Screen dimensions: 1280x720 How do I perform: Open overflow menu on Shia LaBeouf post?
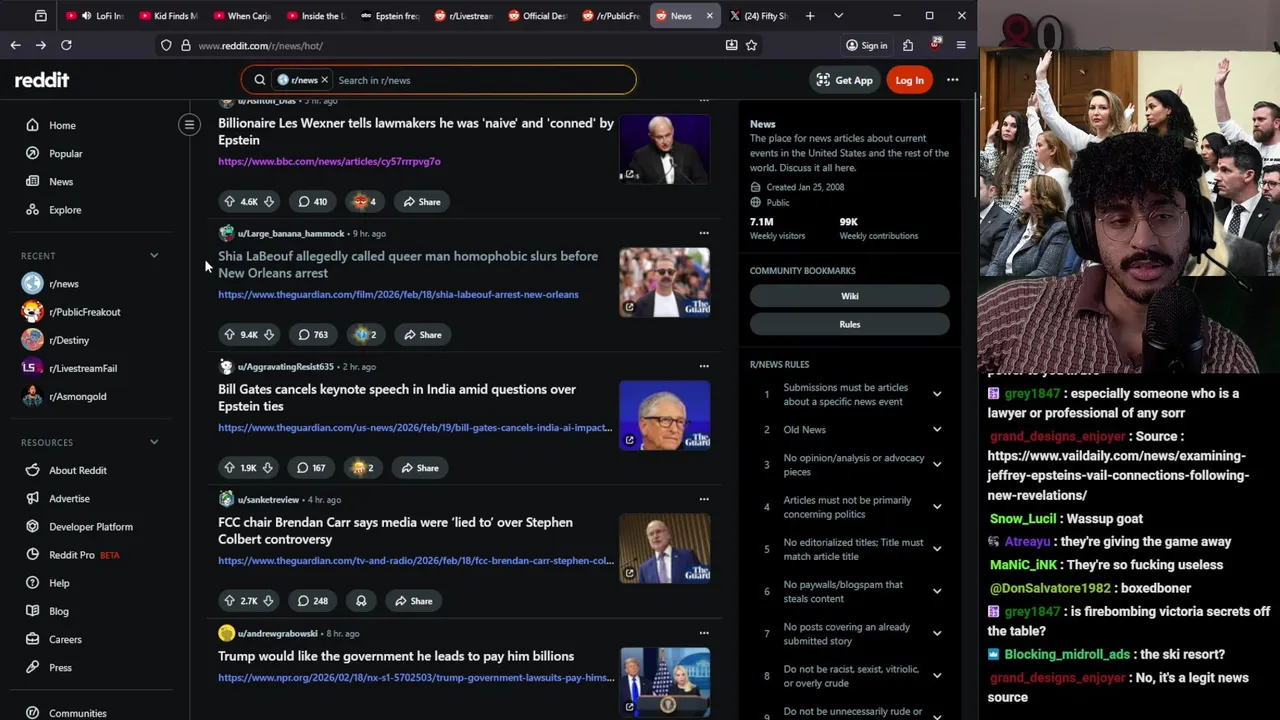tap(704, 233)
